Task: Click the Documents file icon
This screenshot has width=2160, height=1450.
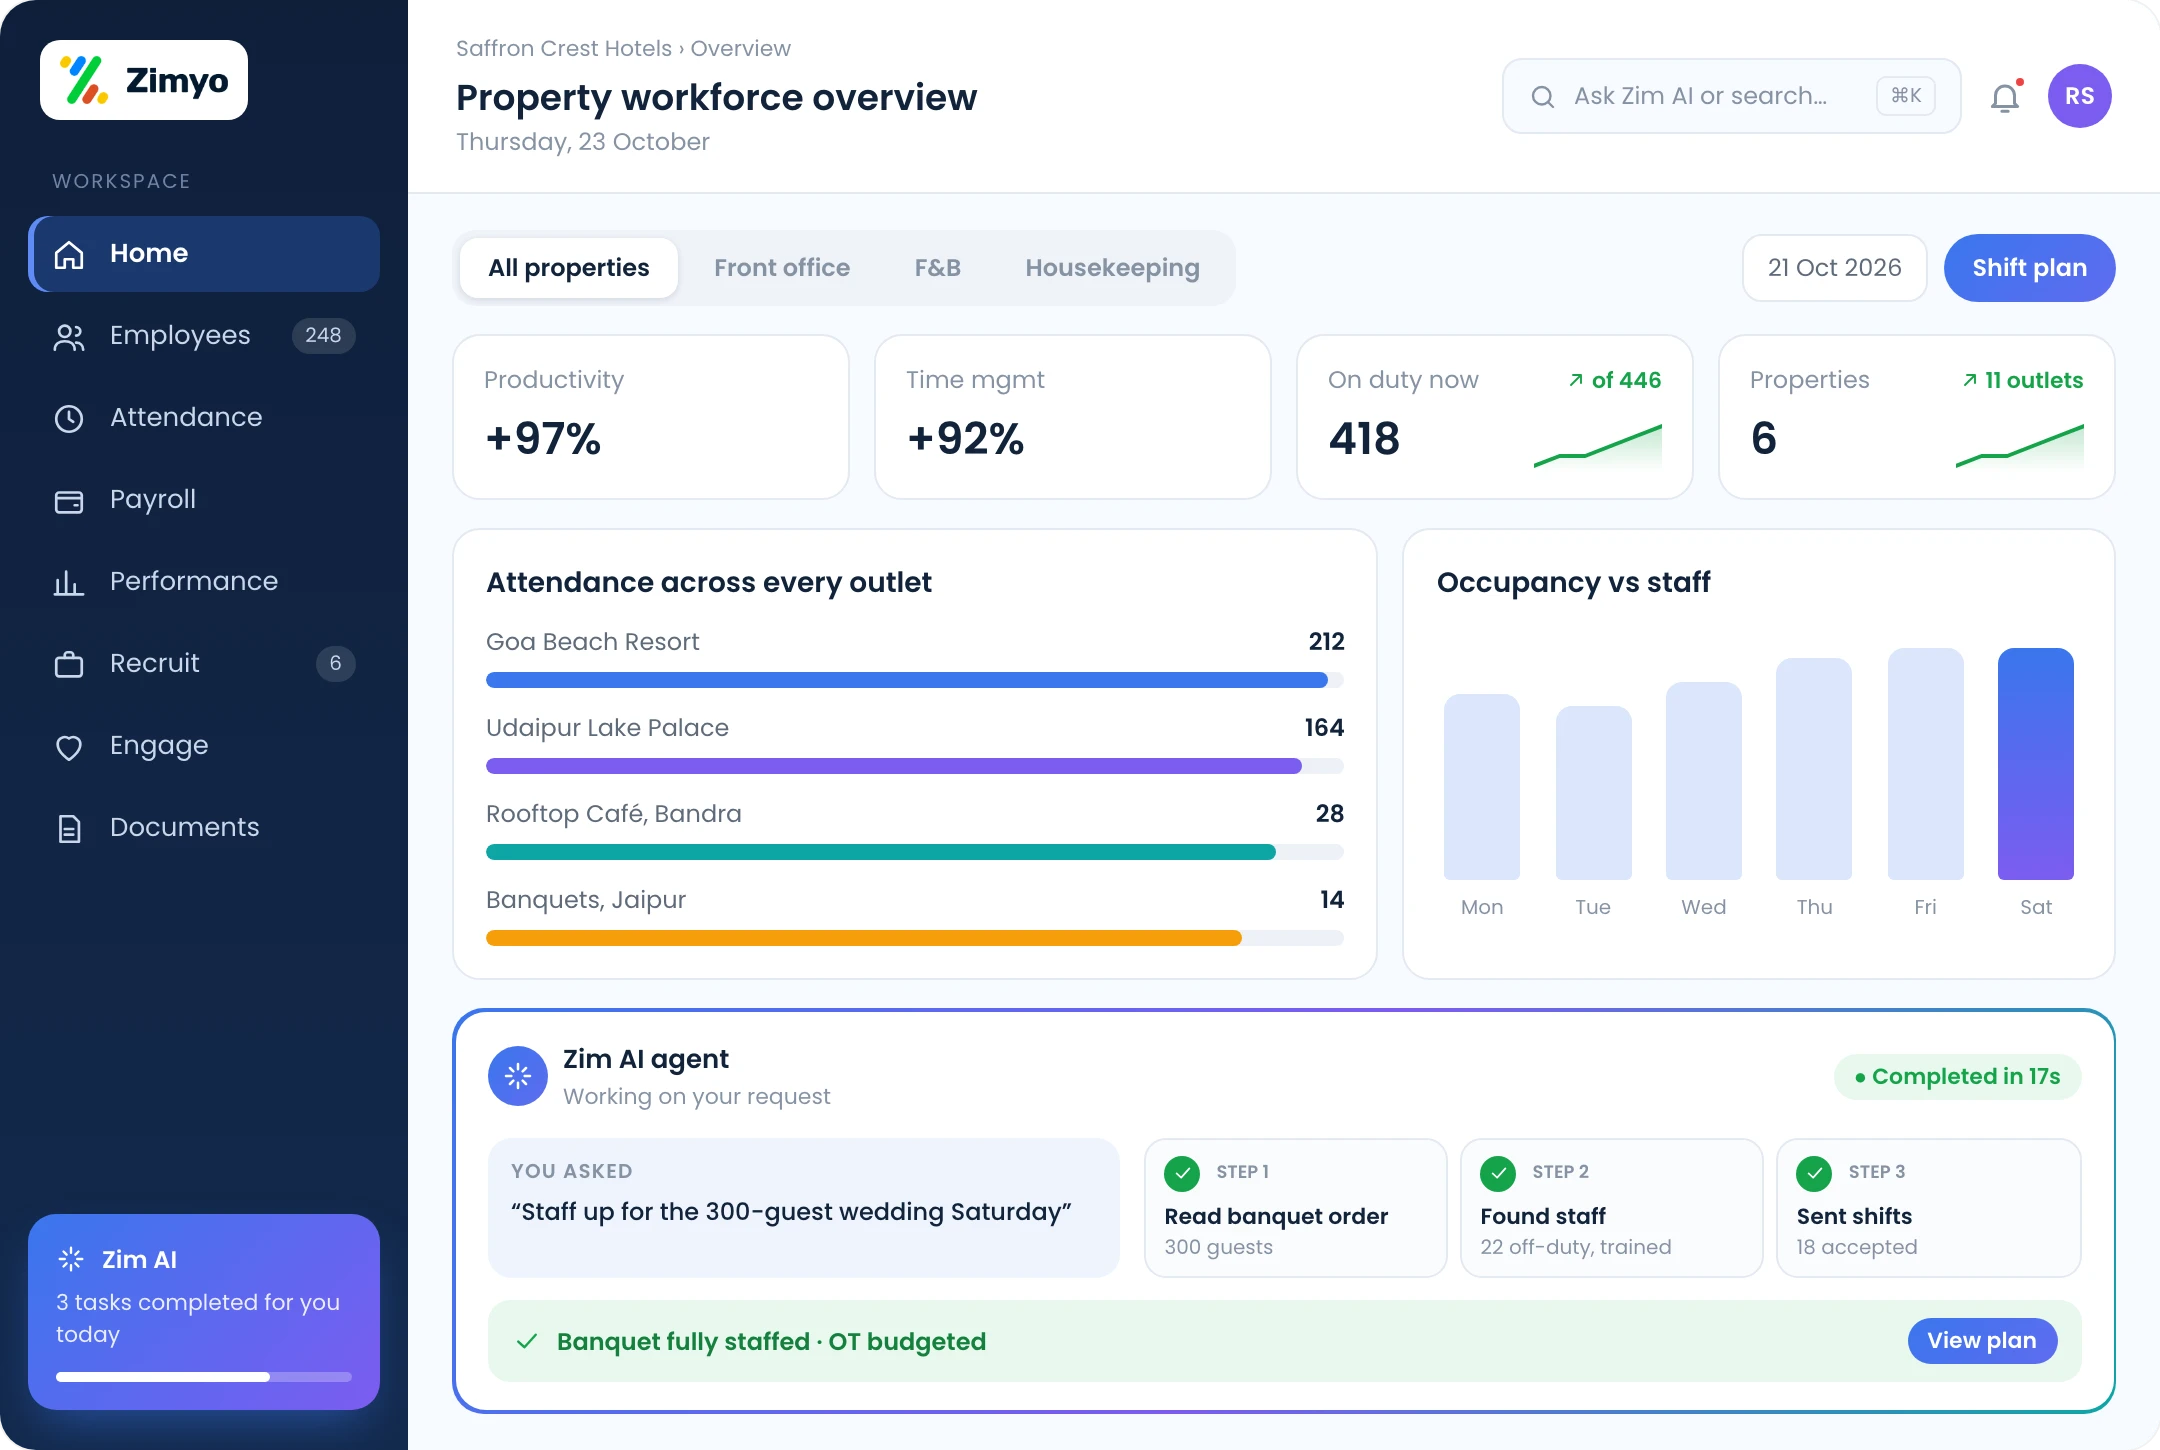Action: pyautogui.click(x=69, y=828)
